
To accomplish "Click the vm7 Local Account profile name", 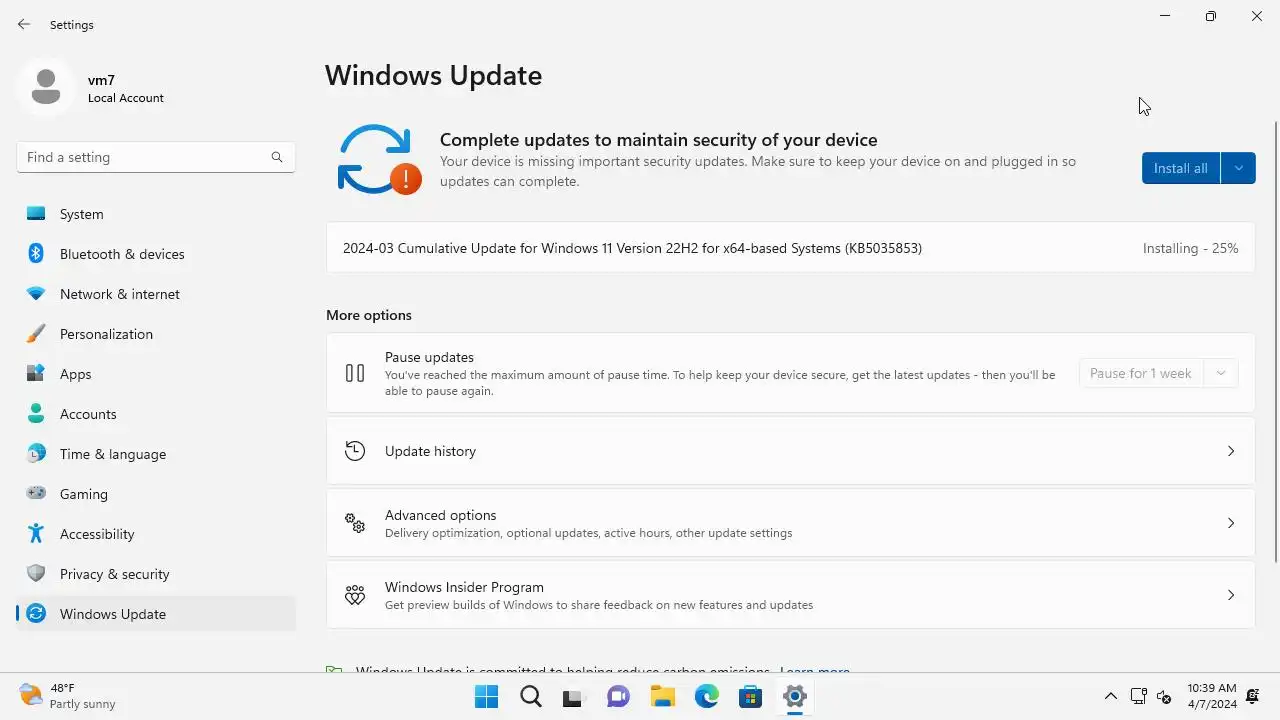I will (x=125, y=89).
